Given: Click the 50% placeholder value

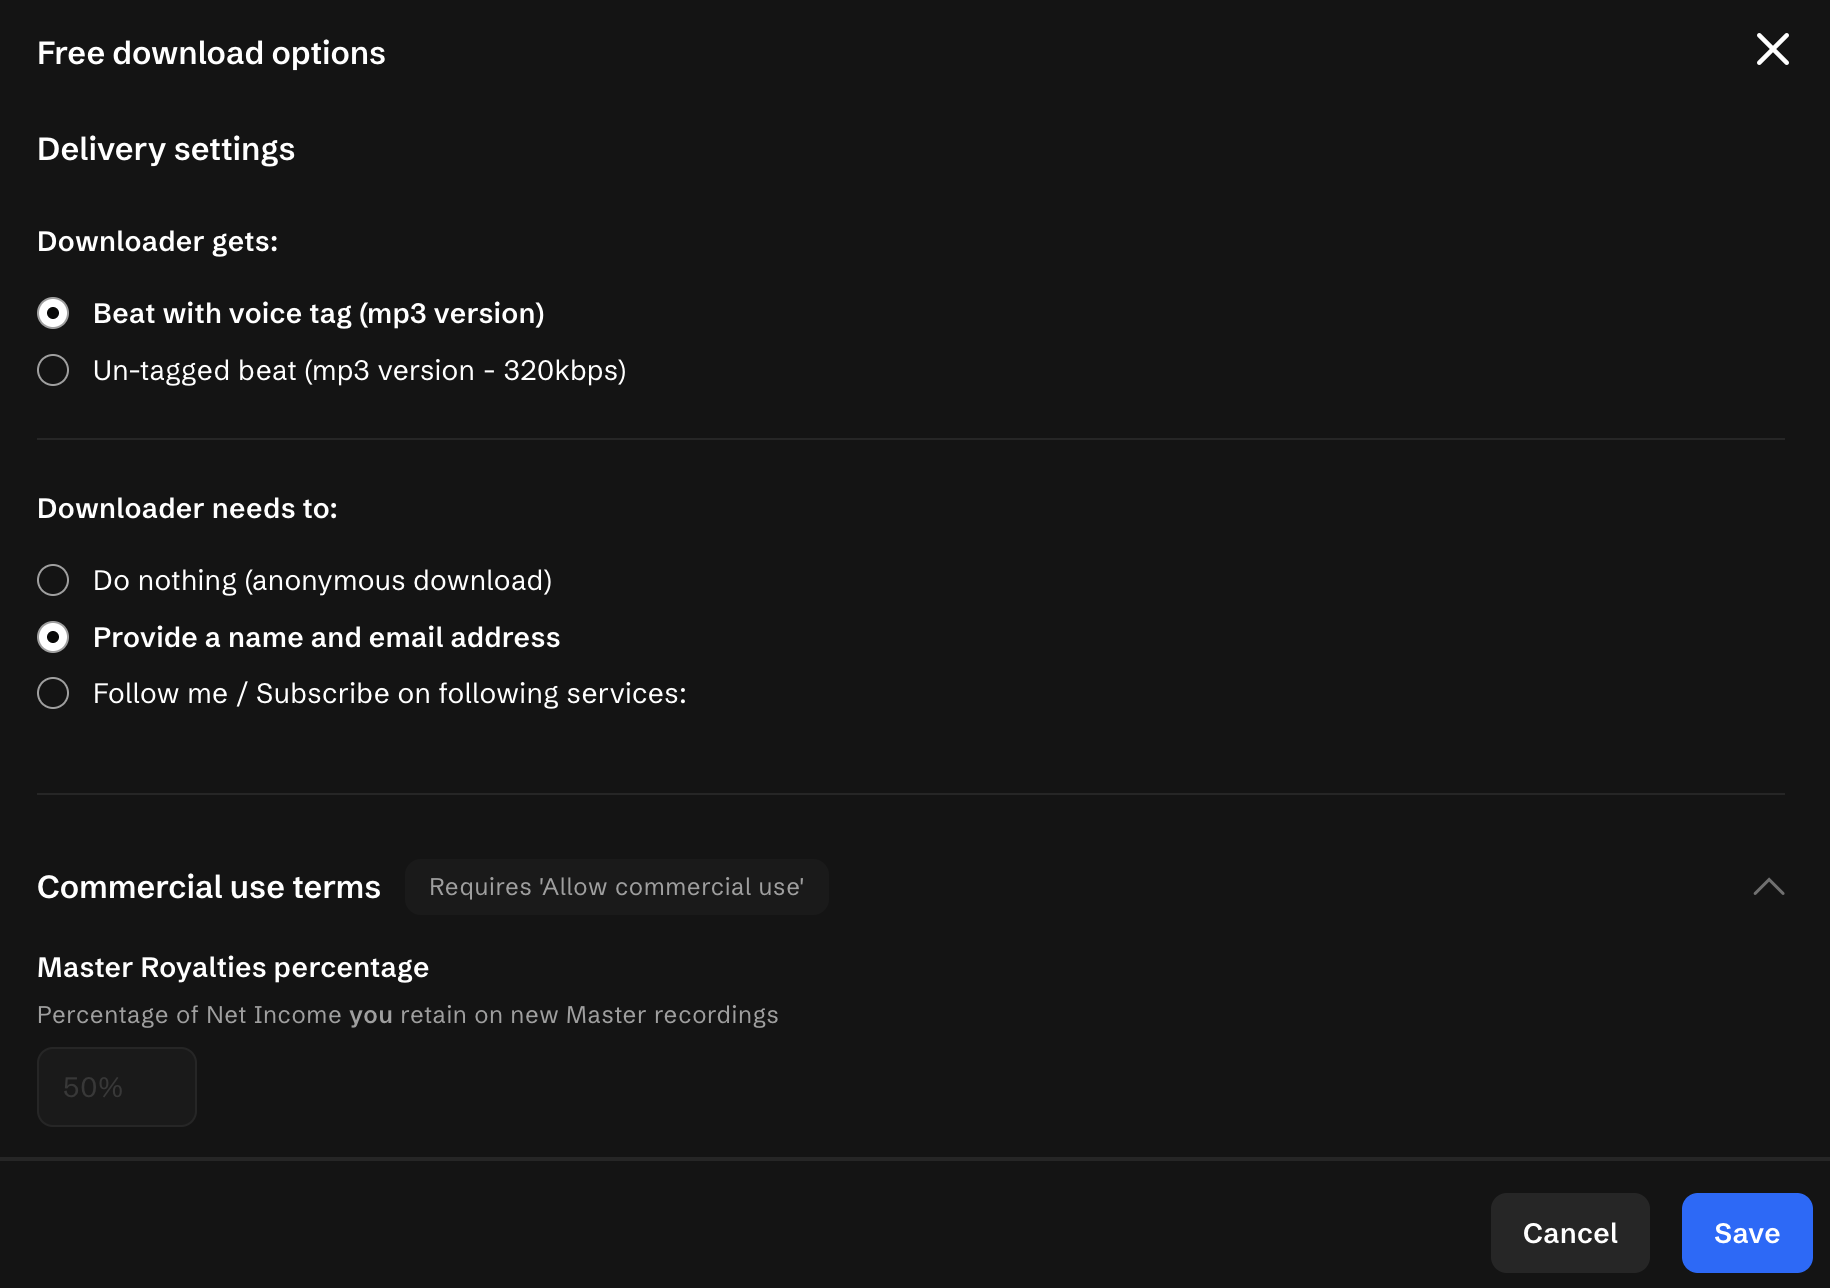Looking at the screenshot, I should click(x=93, y=1087).
